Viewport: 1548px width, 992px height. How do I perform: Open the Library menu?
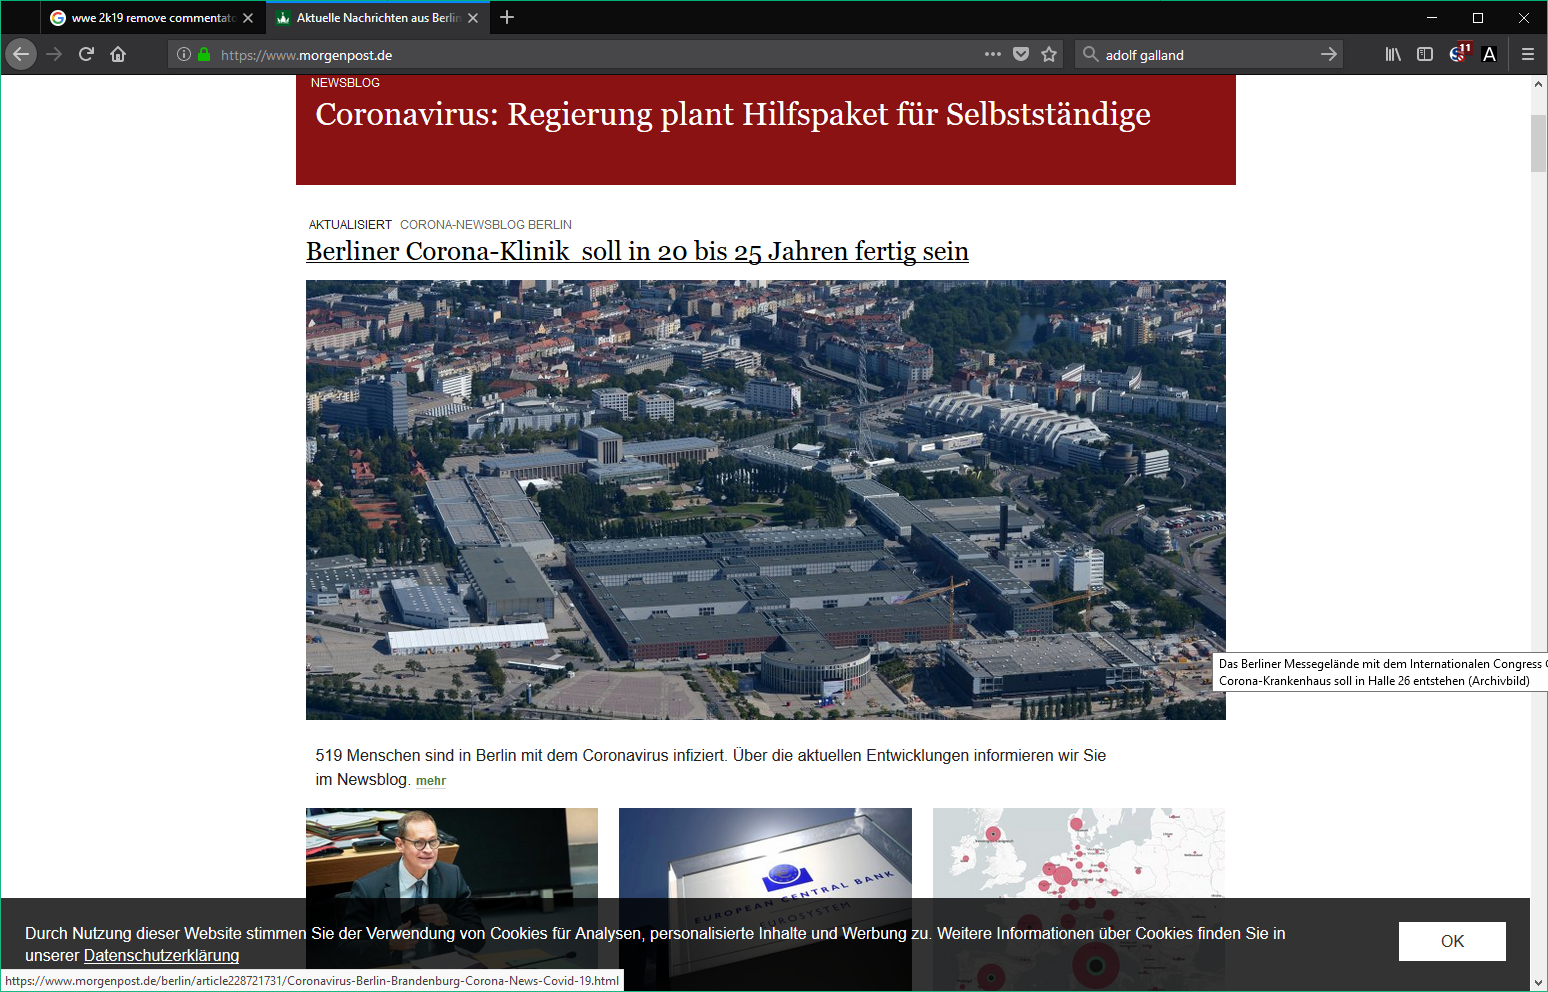click(x=1393, y=54)
